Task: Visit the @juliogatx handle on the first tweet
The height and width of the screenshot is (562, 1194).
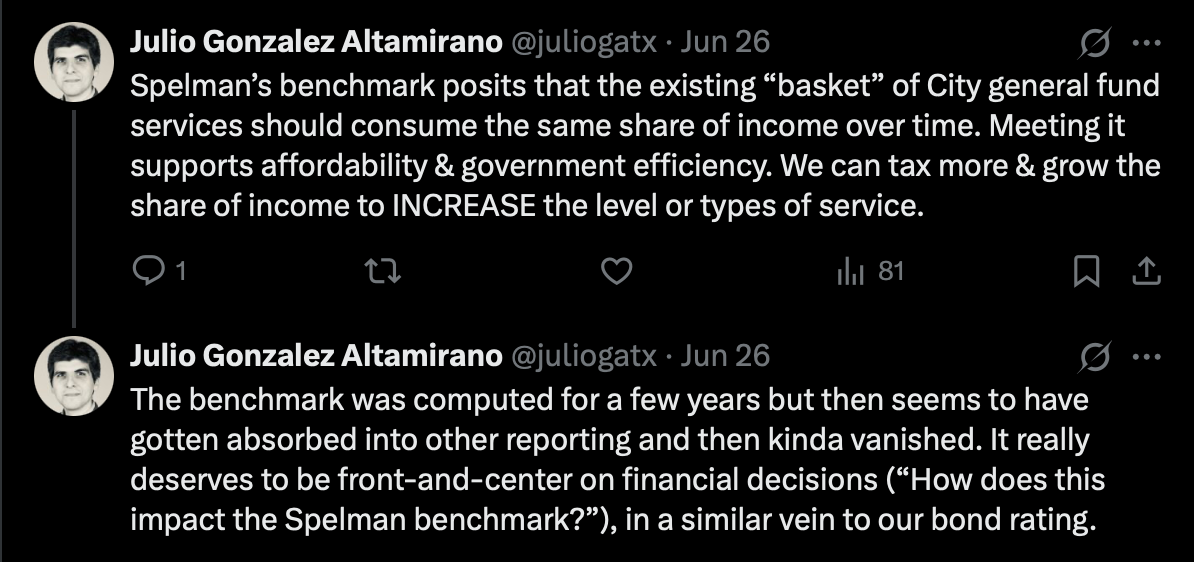Action: 583,42
